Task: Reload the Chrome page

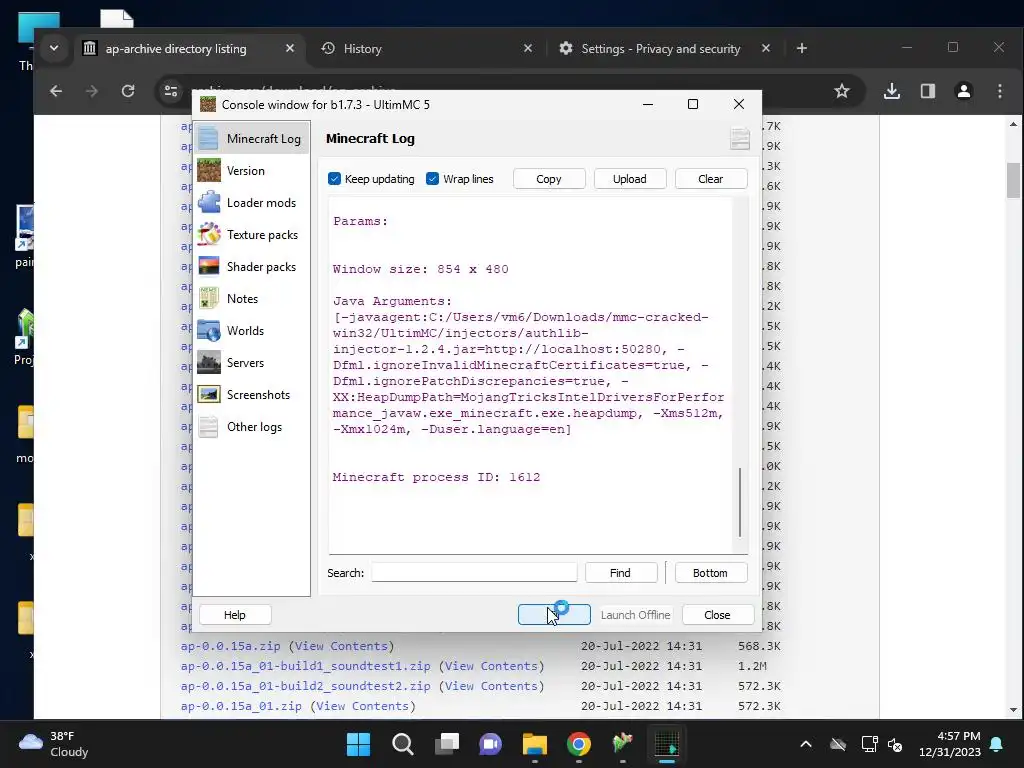Action: 128,91
